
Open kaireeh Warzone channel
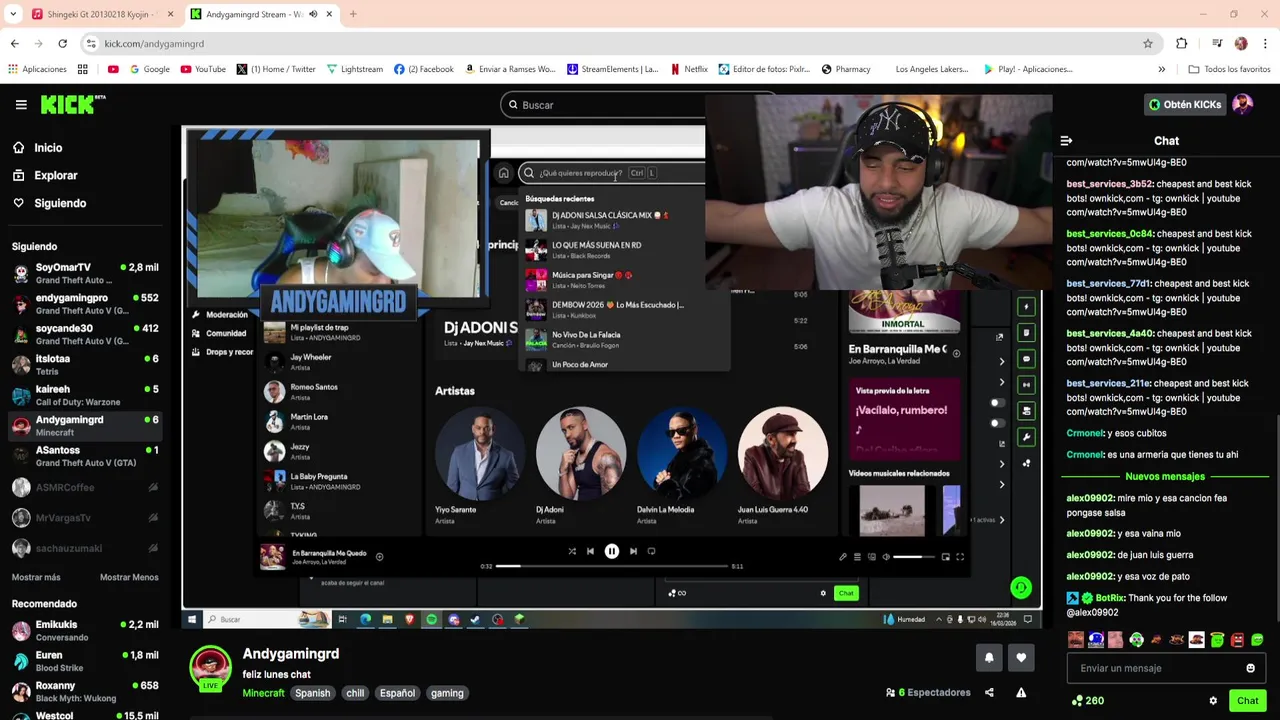85,395
